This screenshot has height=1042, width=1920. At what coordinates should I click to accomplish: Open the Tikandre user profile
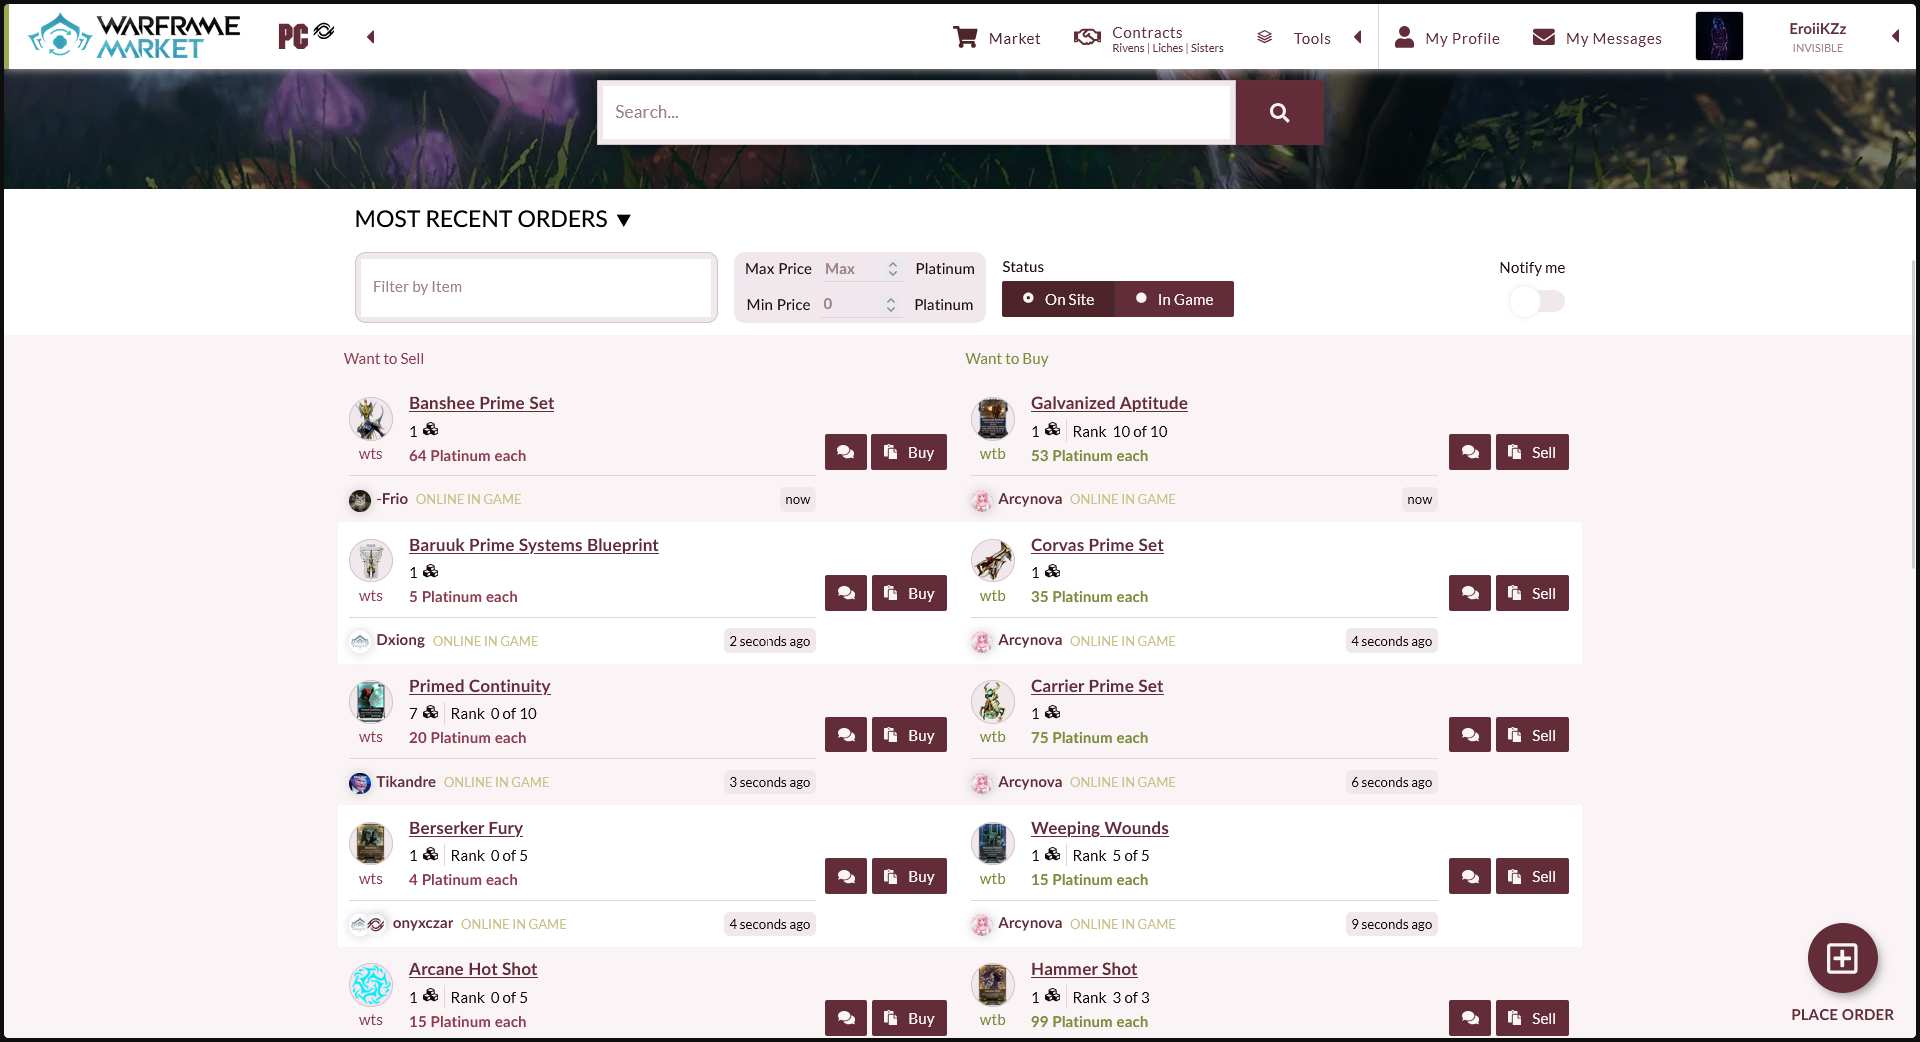pos(406,782)
